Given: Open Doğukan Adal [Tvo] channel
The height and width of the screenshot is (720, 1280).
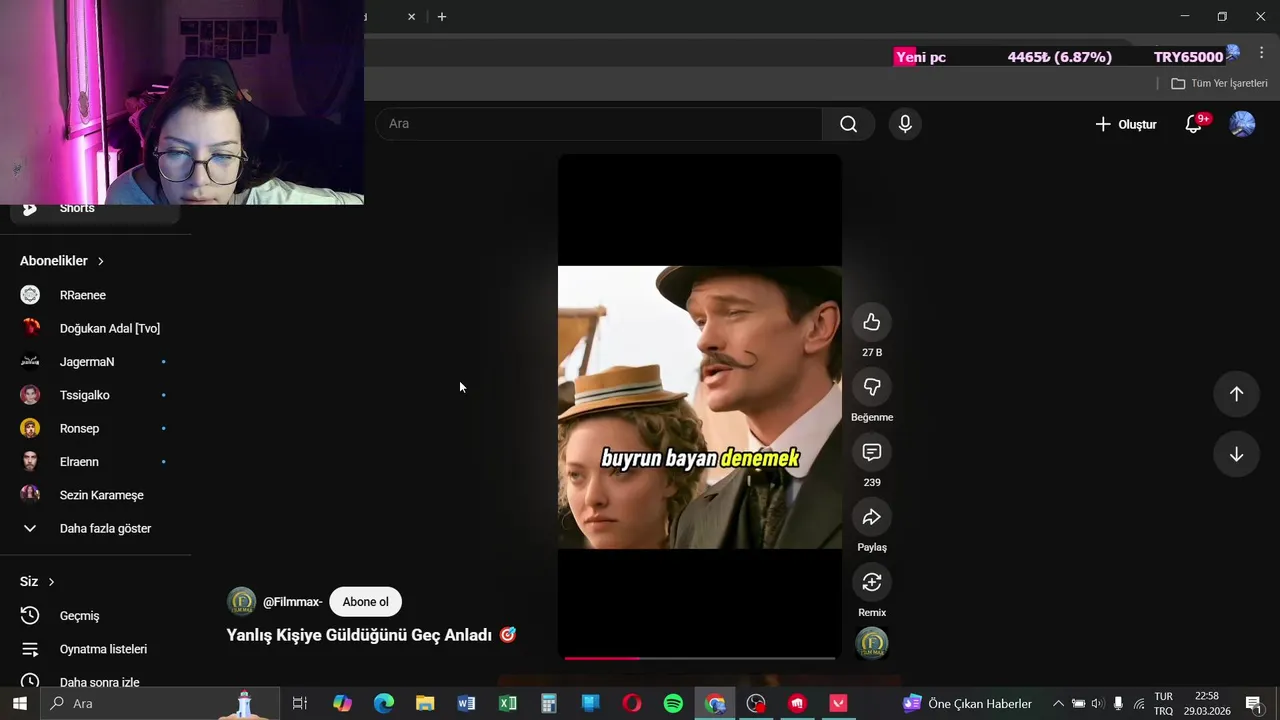Looking at the screenshot, I should (96, 328).
